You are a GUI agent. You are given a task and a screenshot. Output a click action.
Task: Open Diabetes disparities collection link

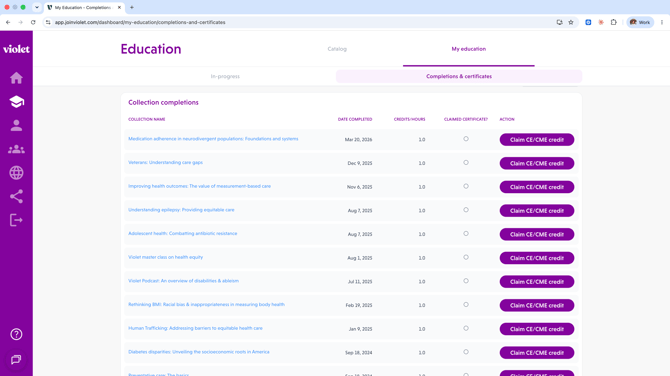click(199, 352)
